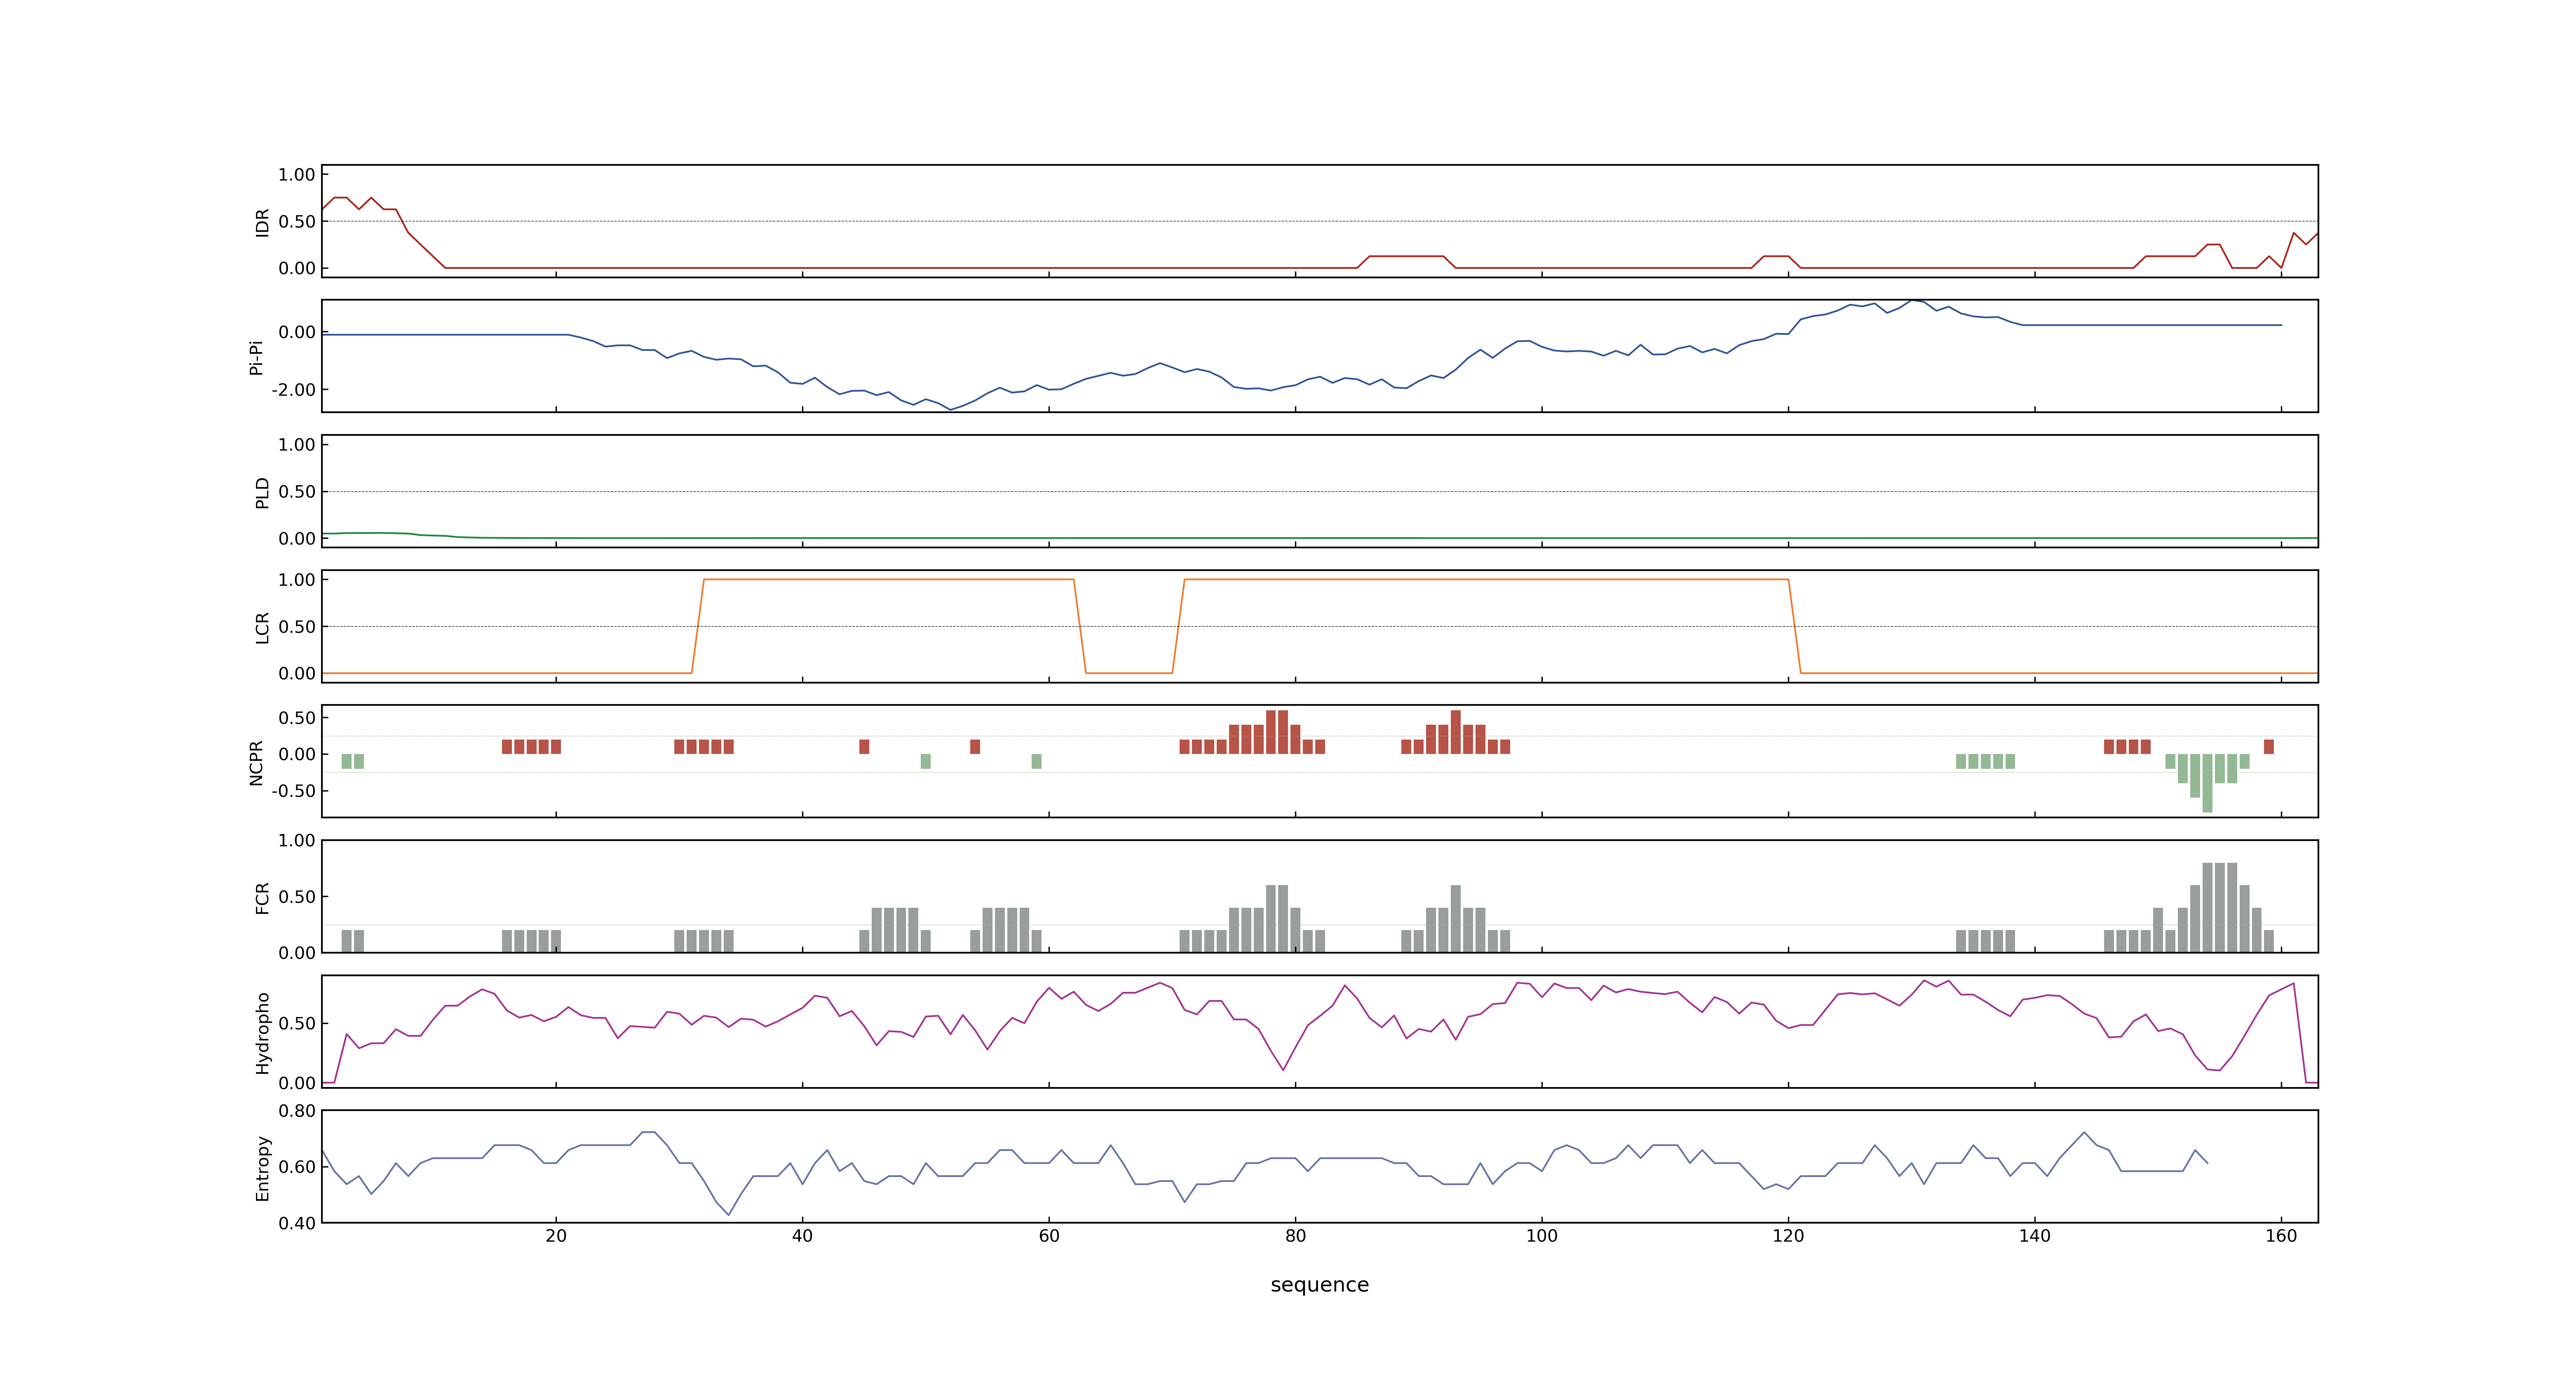The image size is (2576, 1374).
Task: Click the 0.00 tick on Pi-Pi axis
Action: (x=297, y=332)
